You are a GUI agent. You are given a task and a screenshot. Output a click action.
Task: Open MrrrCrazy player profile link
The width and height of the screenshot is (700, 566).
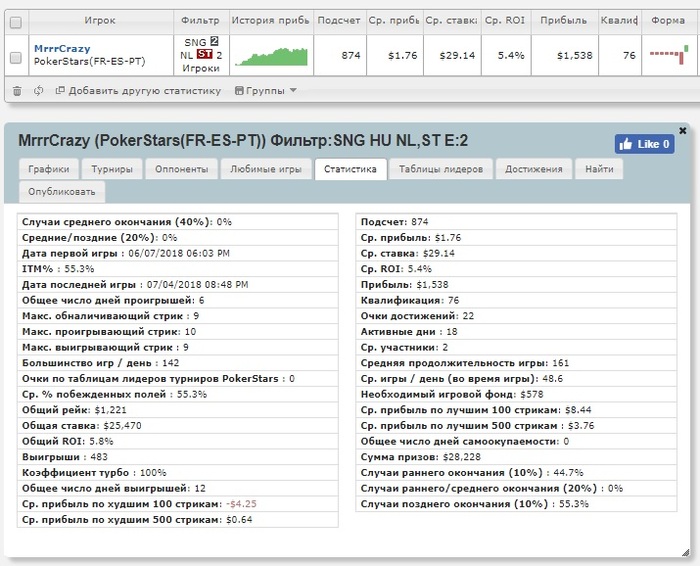62,48
